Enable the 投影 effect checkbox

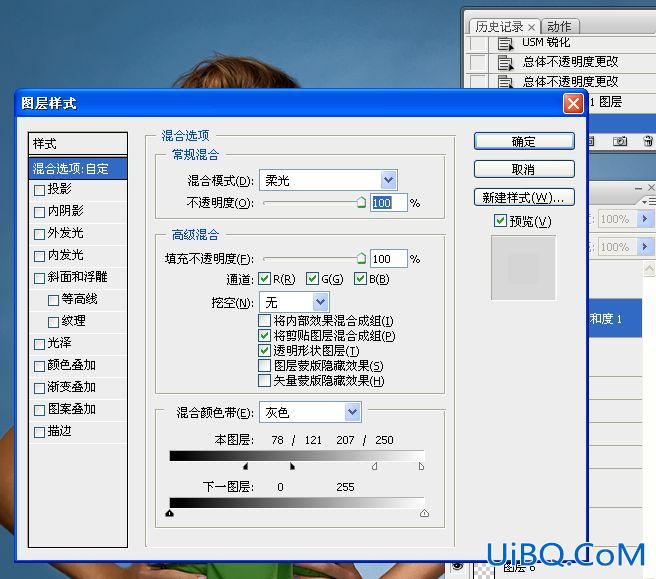[39, 190]
